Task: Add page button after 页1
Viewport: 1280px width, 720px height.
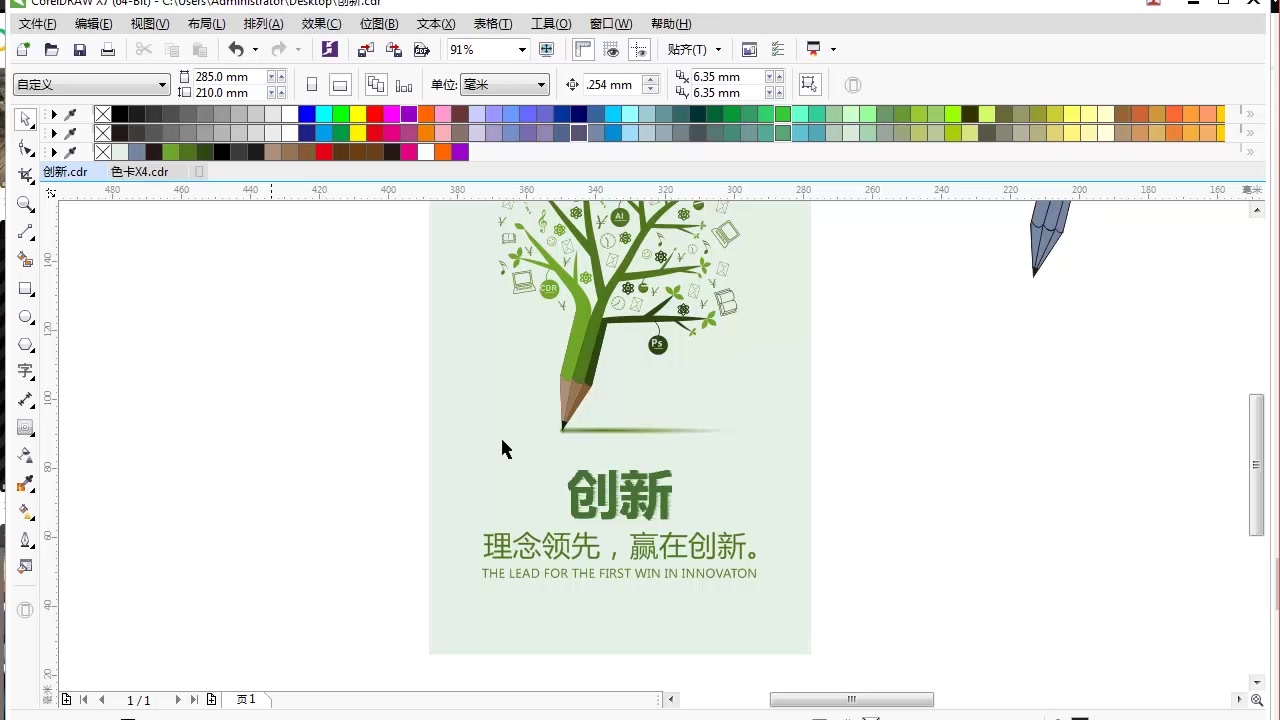Action: click(x=211, y=700)
